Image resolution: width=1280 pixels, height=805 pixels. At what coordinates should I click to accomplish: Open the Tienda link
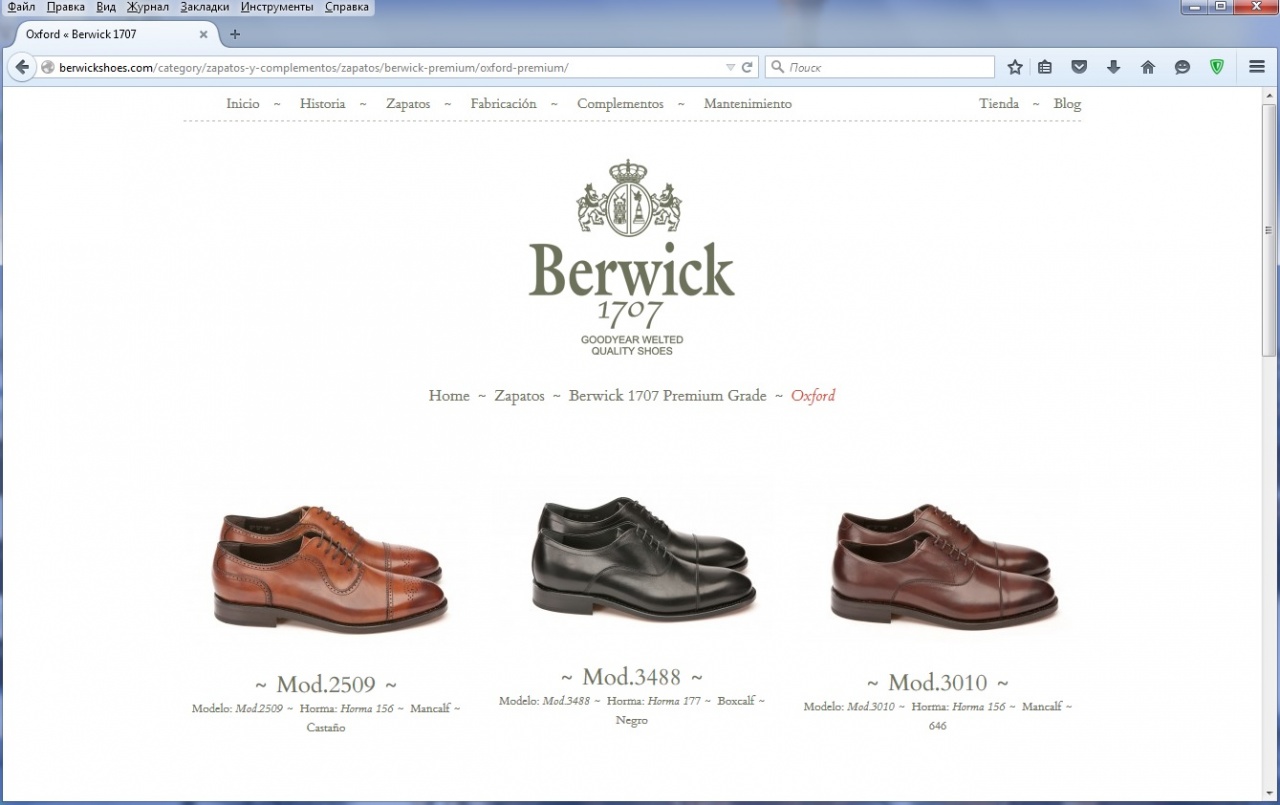click(x=998, y=104)
